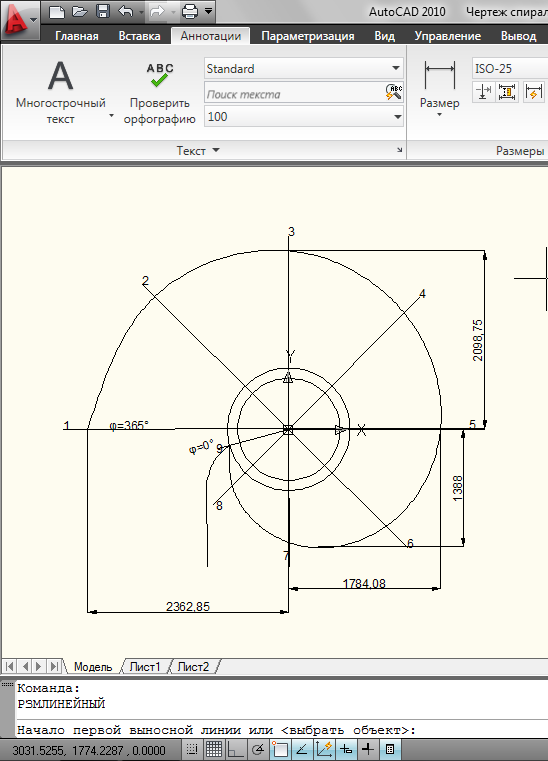Screen dimensions: 548x761
Task: Go to the previous layout tab arrow
Action: click(x=25, y=666)
